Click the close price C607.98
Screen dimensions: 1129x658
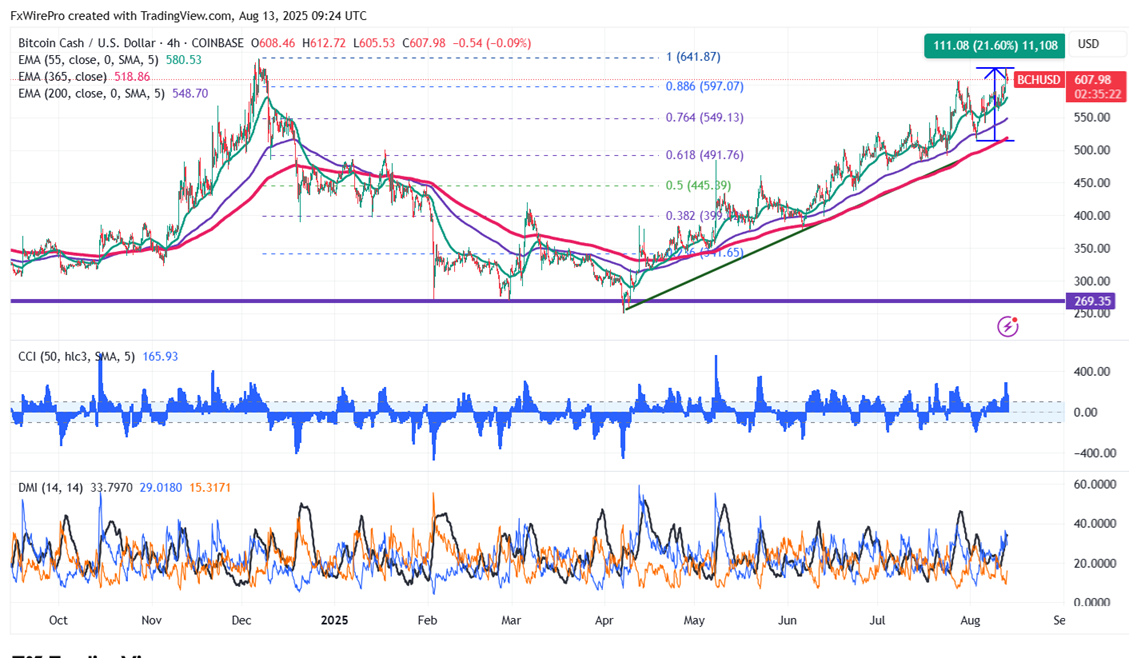coord(424,43)
